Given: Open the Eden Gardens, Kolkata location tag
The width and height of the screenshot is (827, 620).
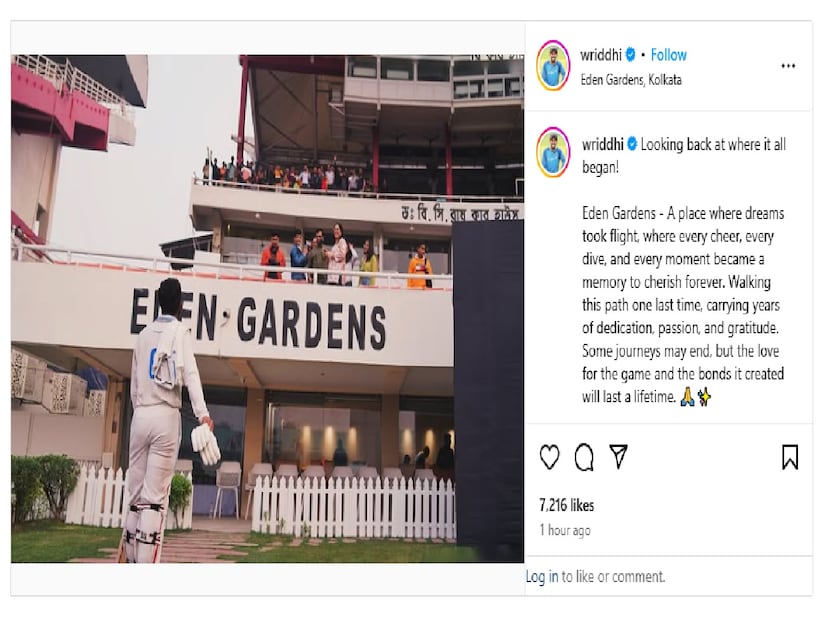Looking at the screenshot, I should [631, 80].
